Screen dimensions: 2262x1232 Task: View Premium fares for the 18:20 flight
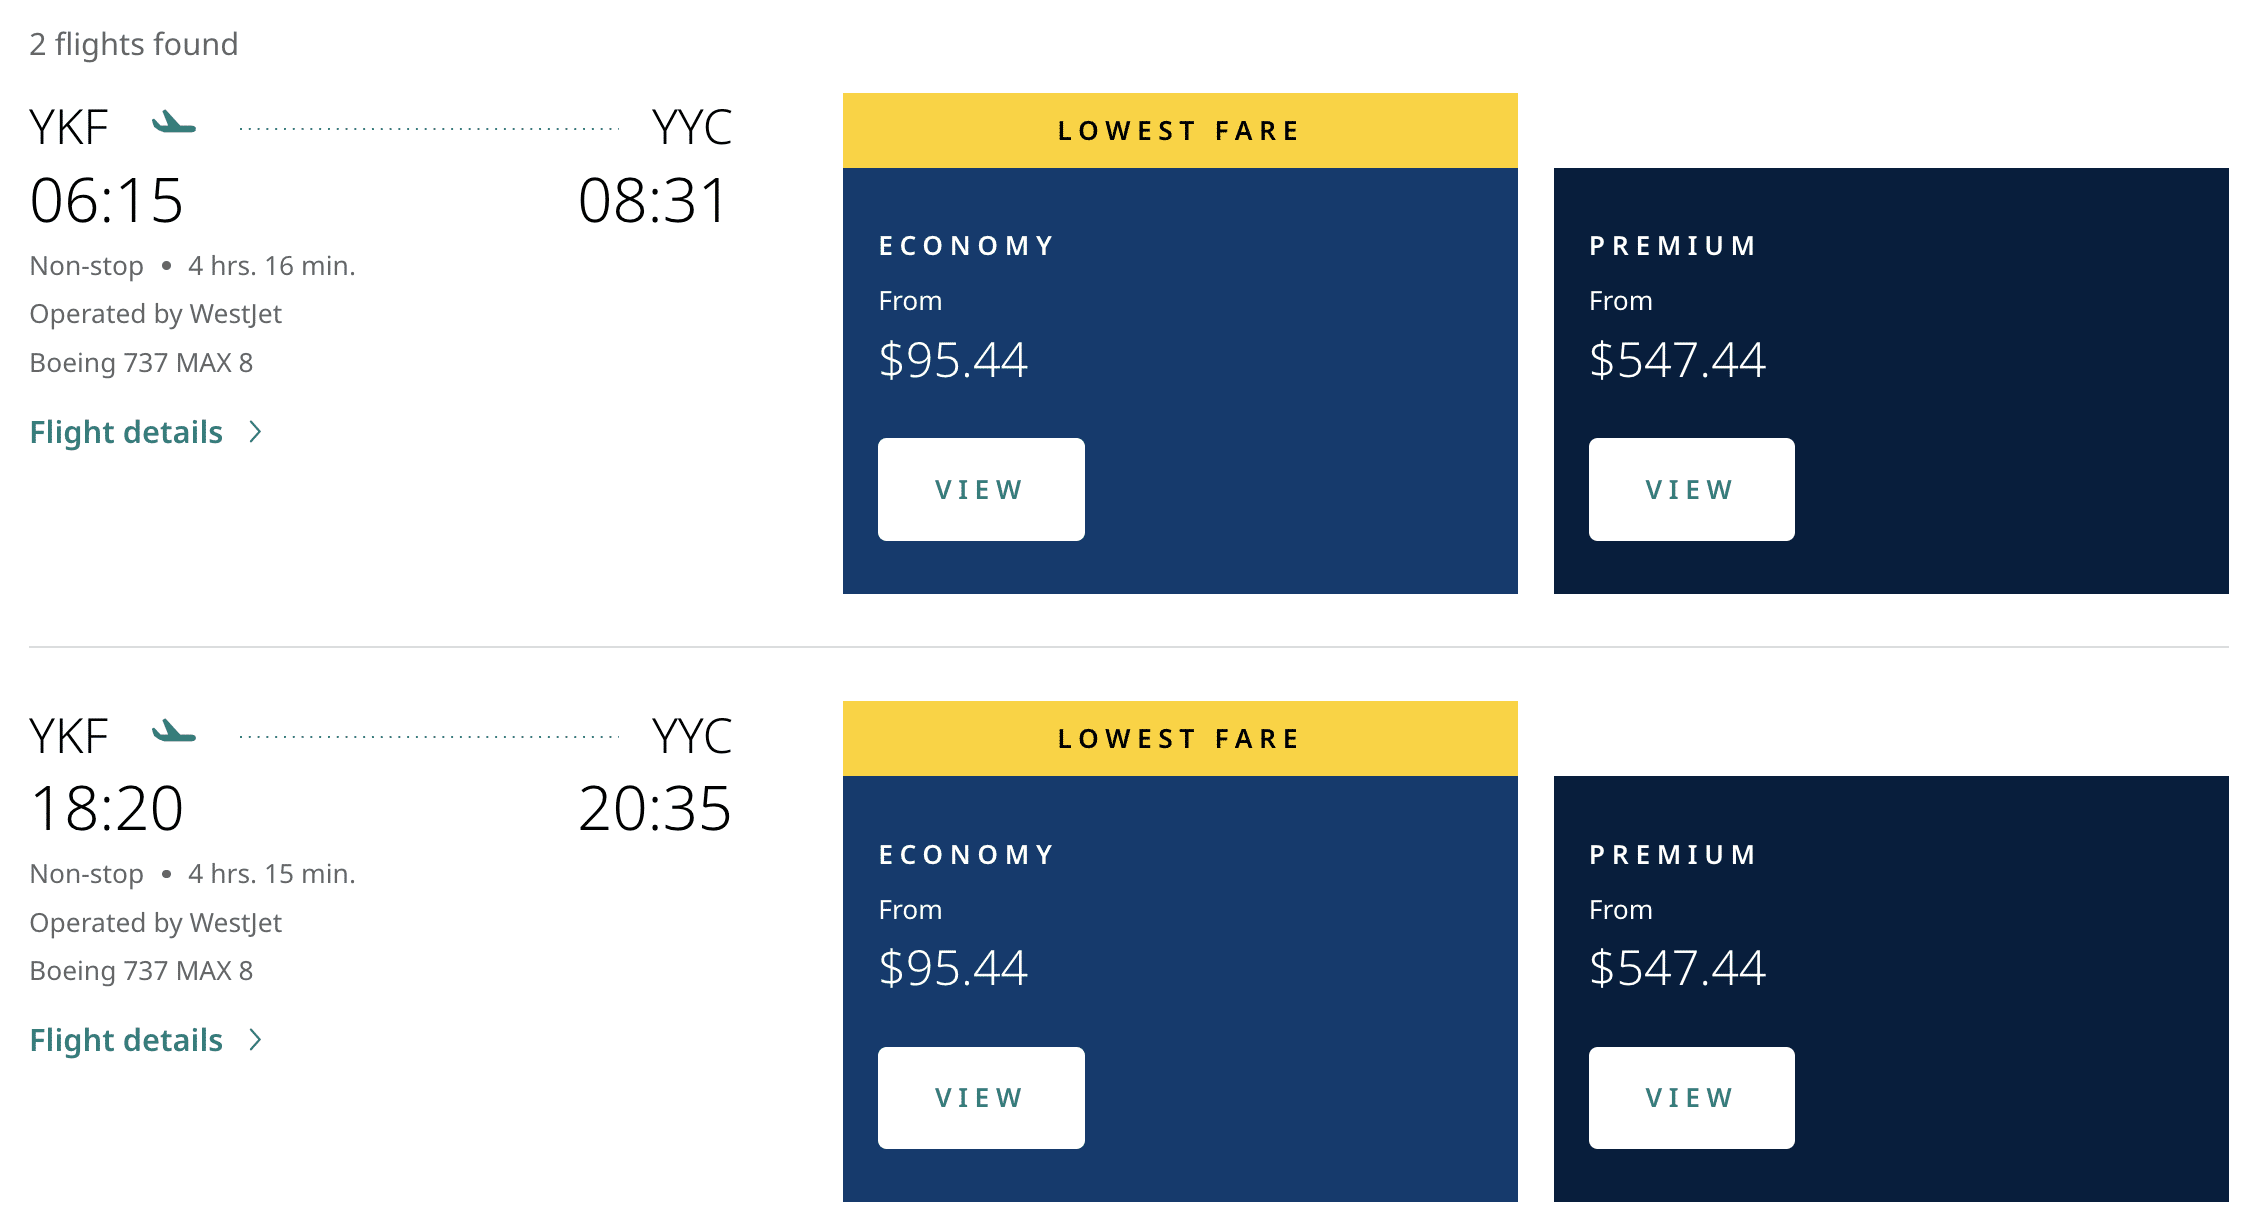point(1691,1097)
